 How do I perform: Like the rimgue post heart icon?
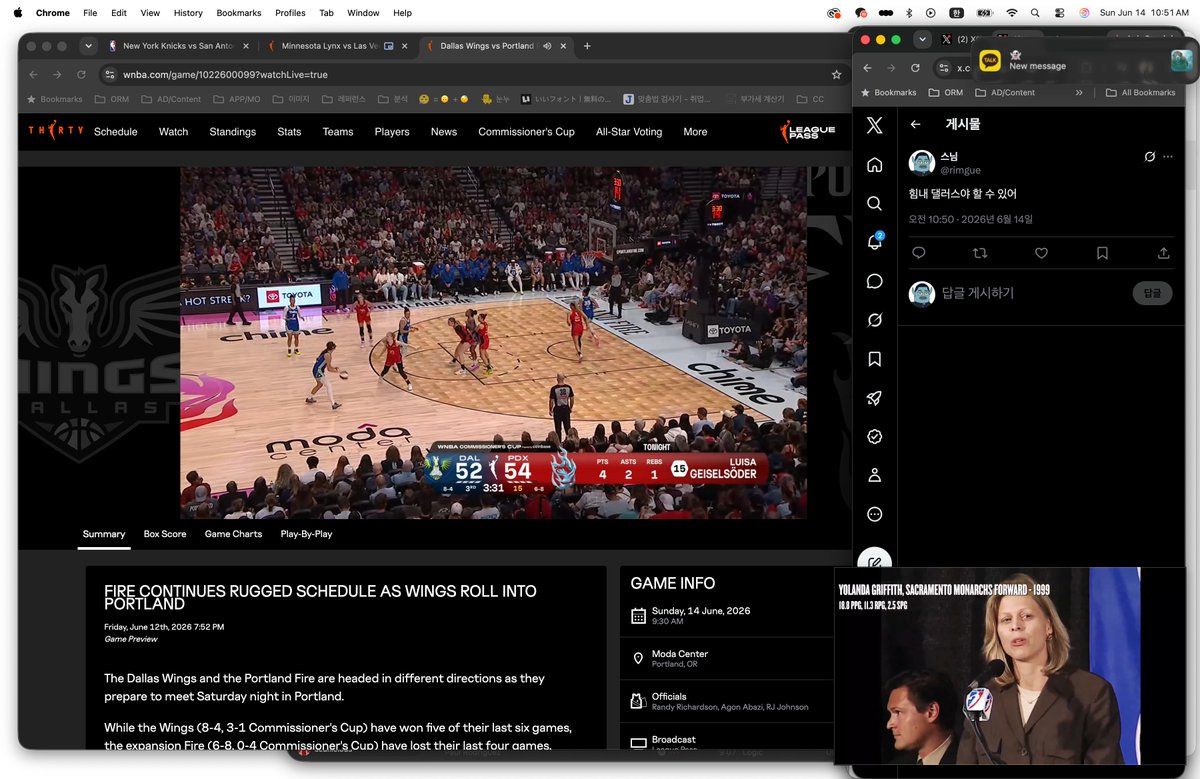point(1041,253)
